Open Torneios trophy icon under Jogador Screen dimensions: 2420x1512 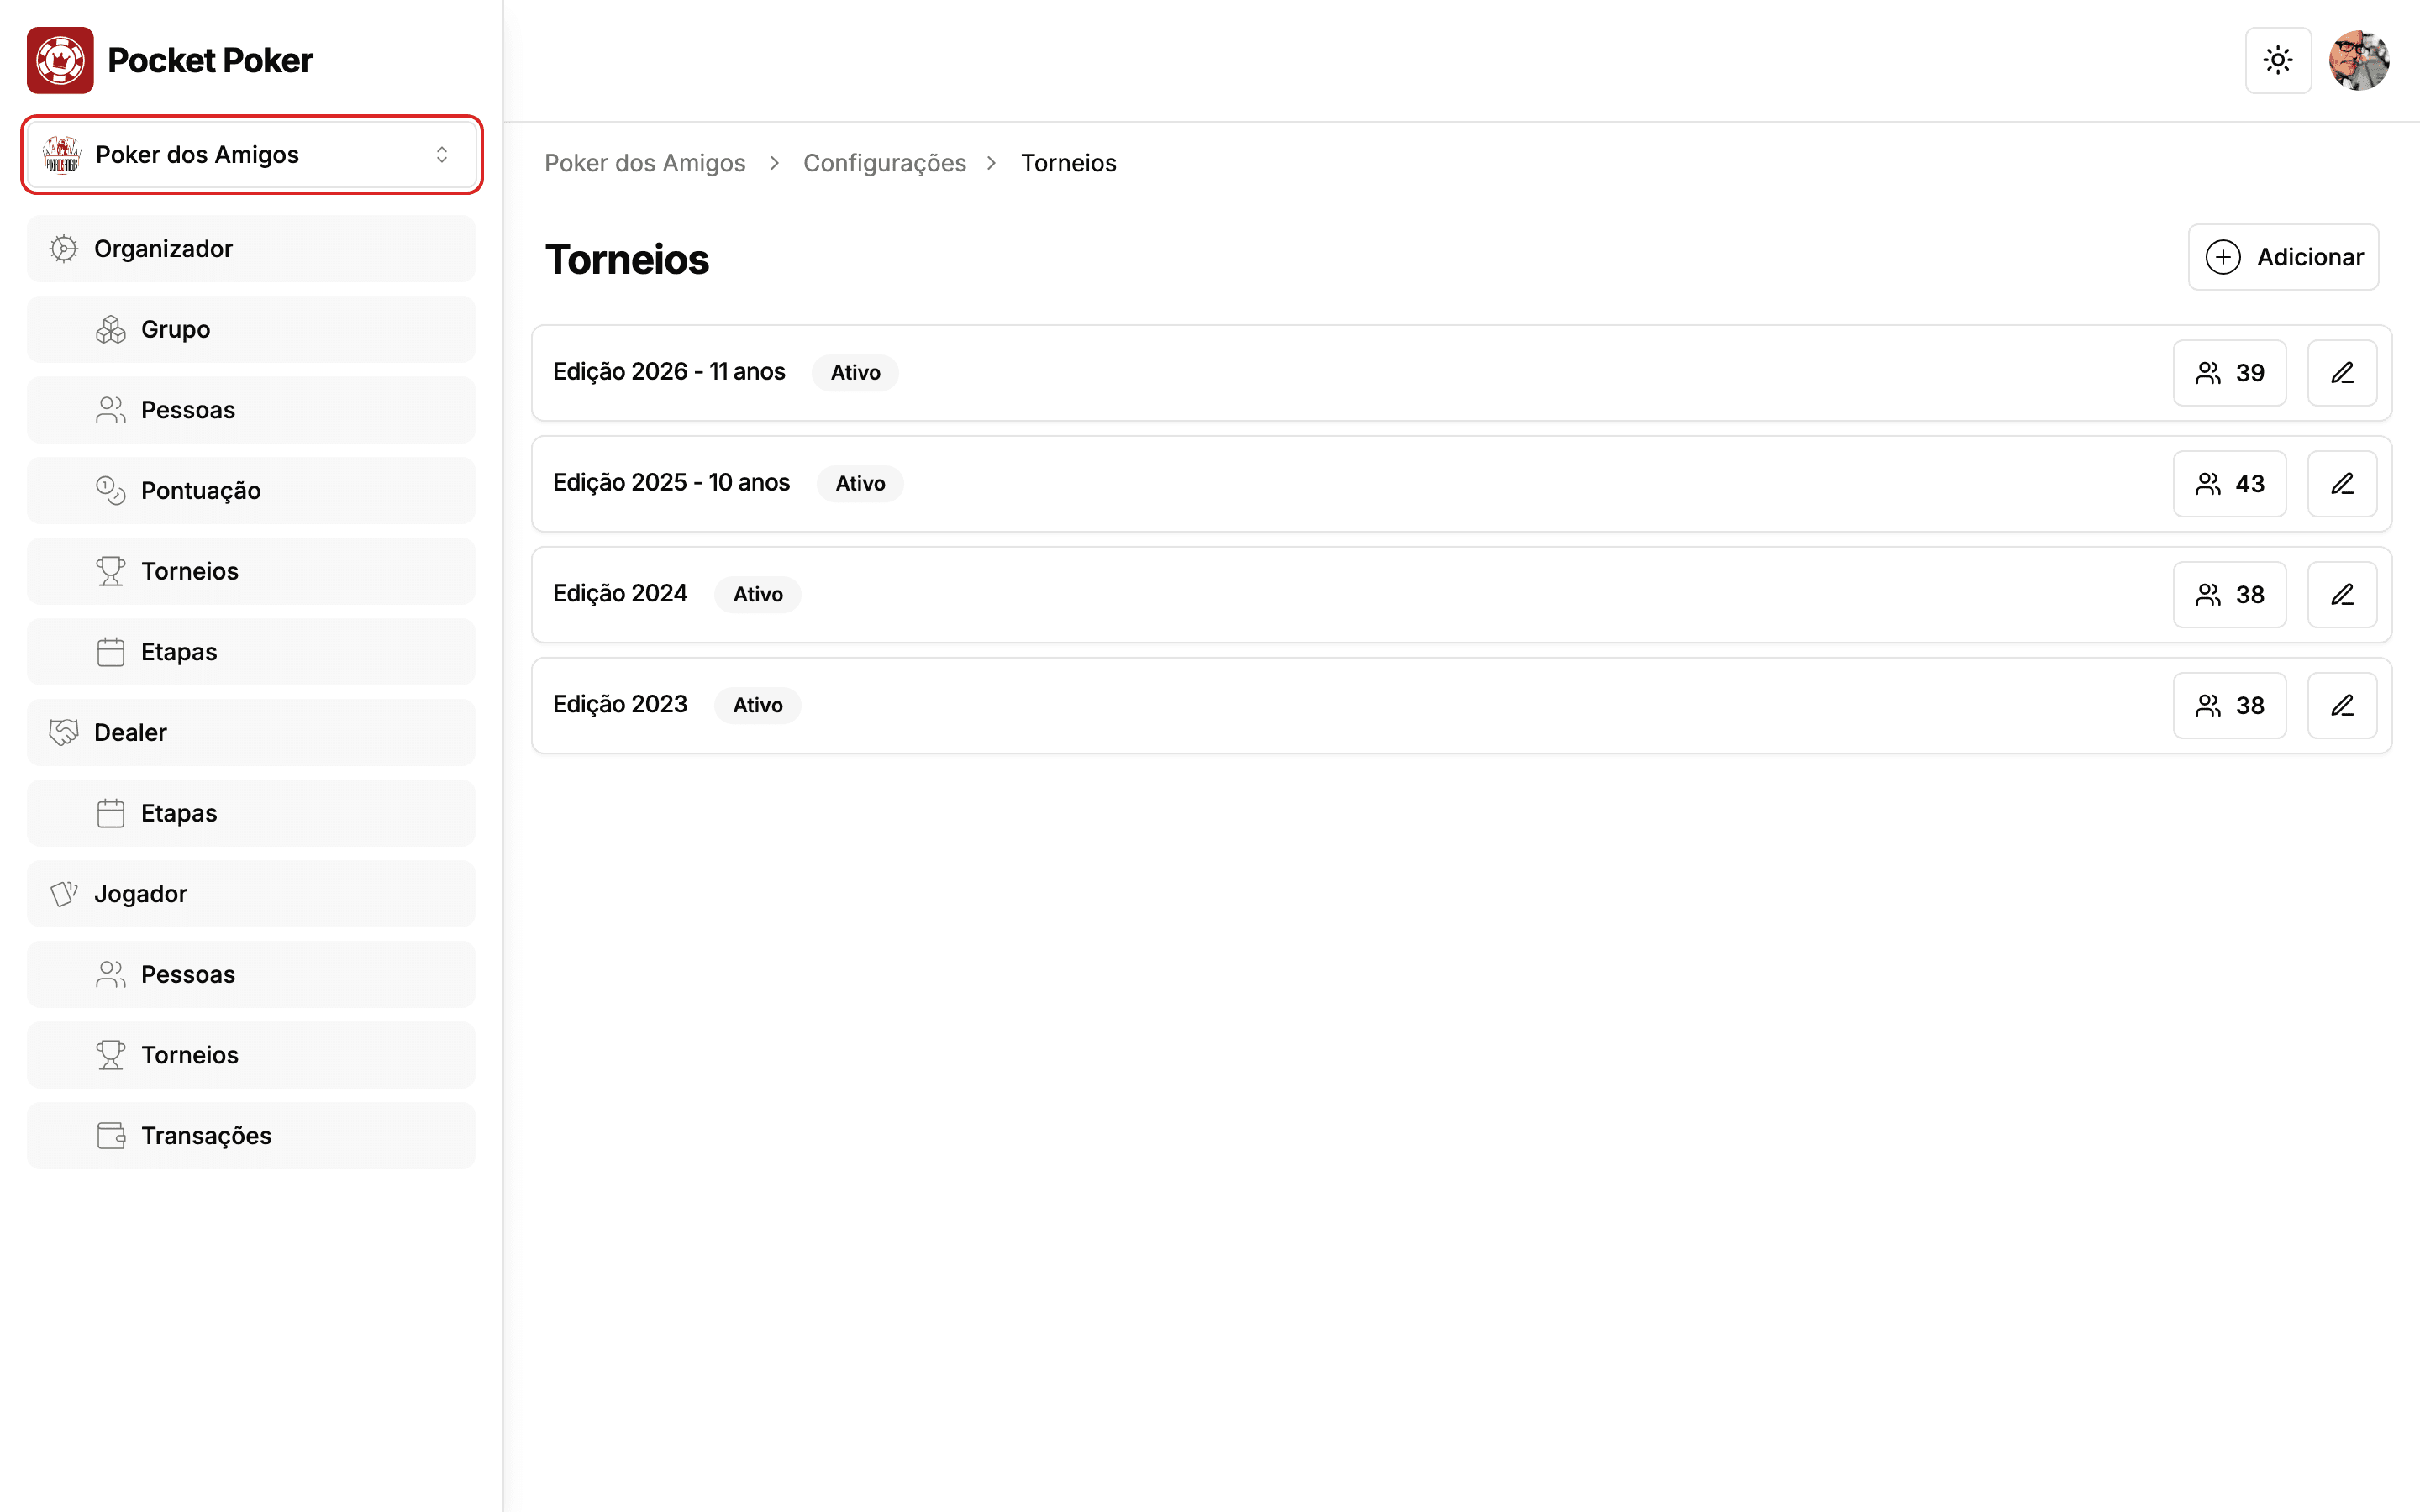[x=251, y=1055]
